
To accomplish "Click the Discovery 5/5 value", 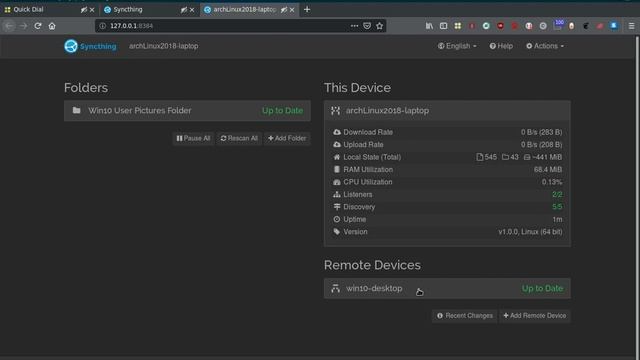I will 557,207.
